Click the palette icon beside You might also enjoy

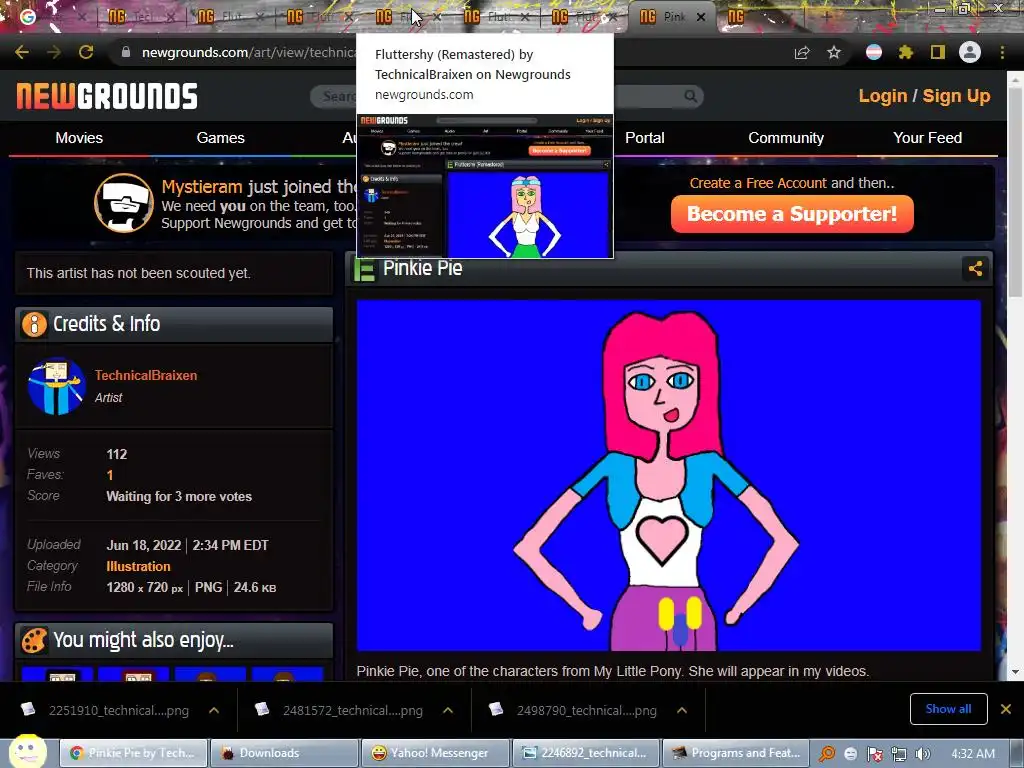tap(34, 640)
